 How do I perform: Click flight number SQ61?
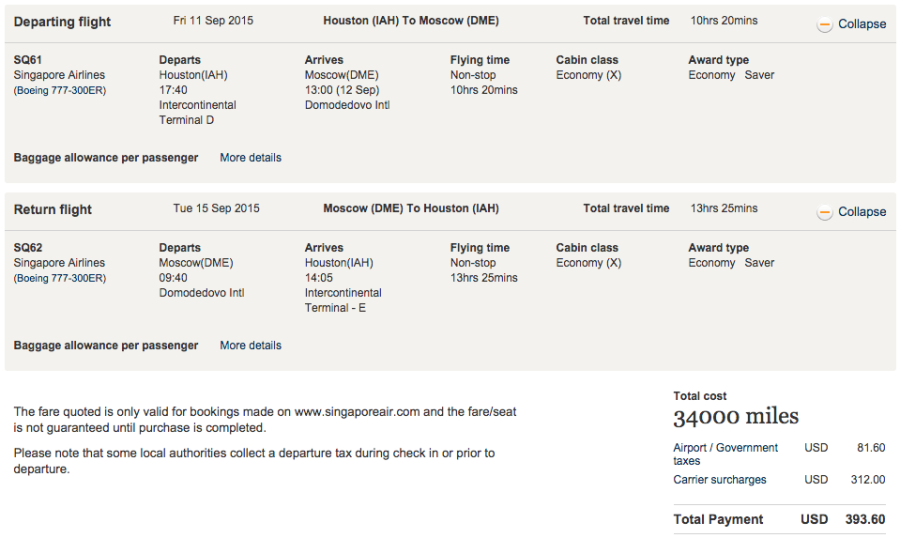[x=28, y=60]
